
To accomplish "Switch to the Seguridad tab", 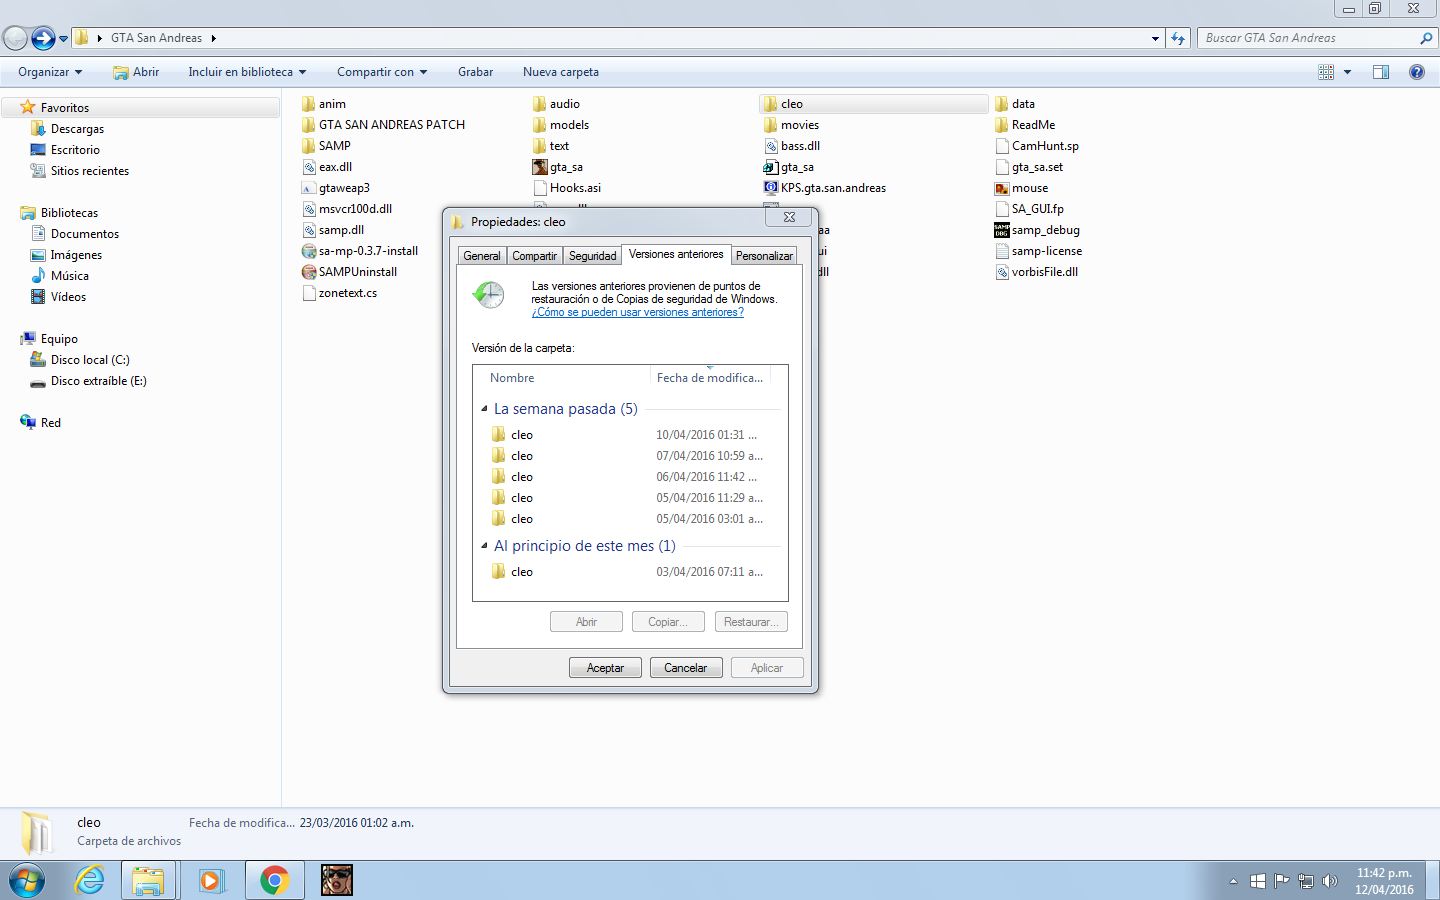I will (592, 256).
